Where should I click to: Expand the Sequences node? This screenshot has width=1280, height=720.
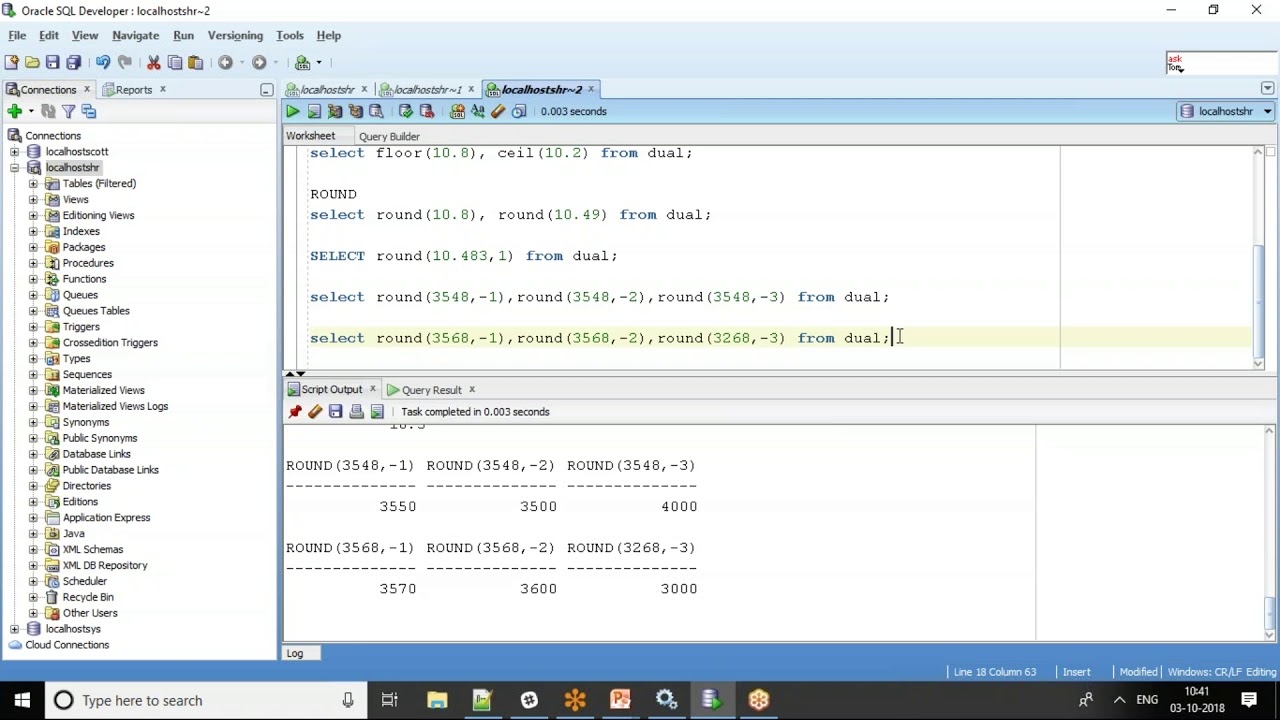(33, 375)
